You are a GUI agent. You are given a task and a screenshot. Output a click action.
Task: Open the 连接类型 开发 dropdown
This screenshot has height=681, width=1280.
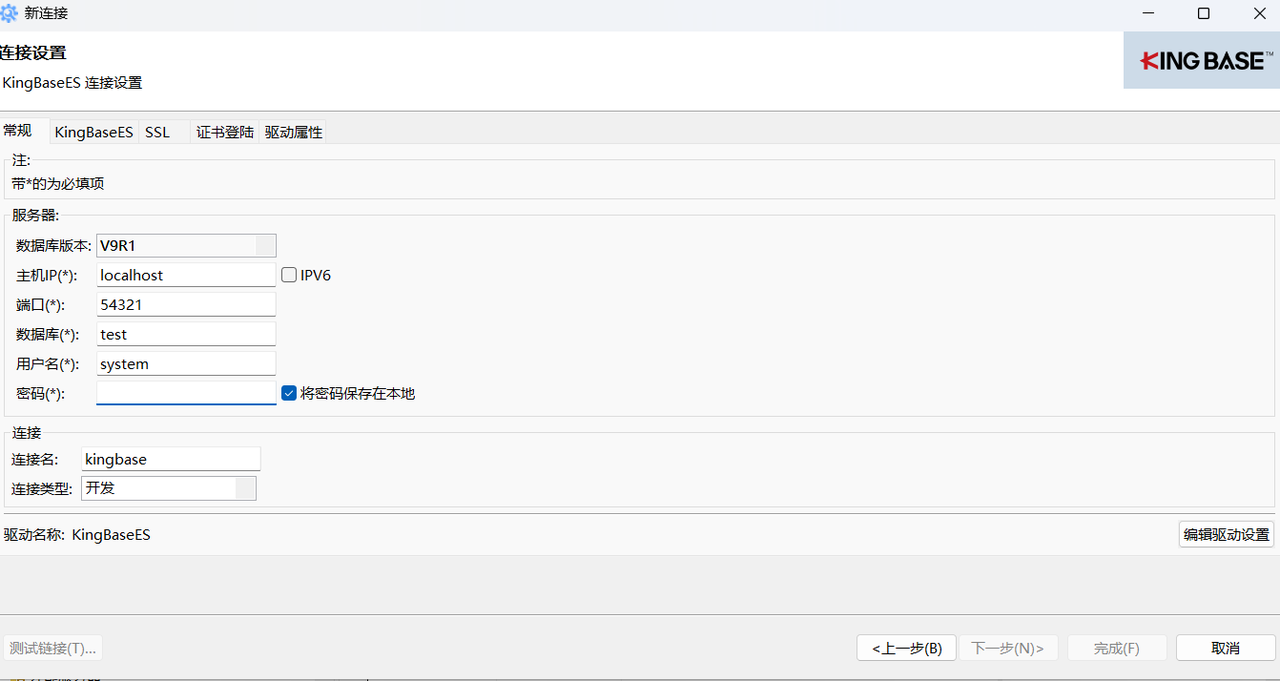[169, 488]
